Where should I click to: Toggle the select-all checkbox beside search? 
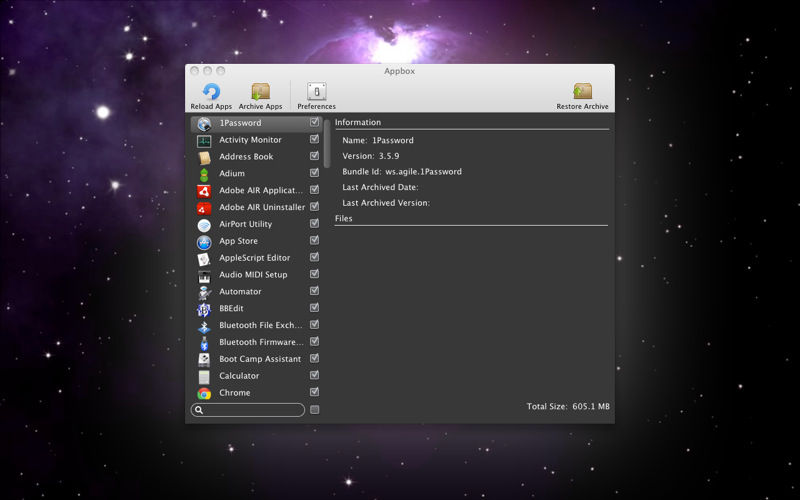(315, 410)
